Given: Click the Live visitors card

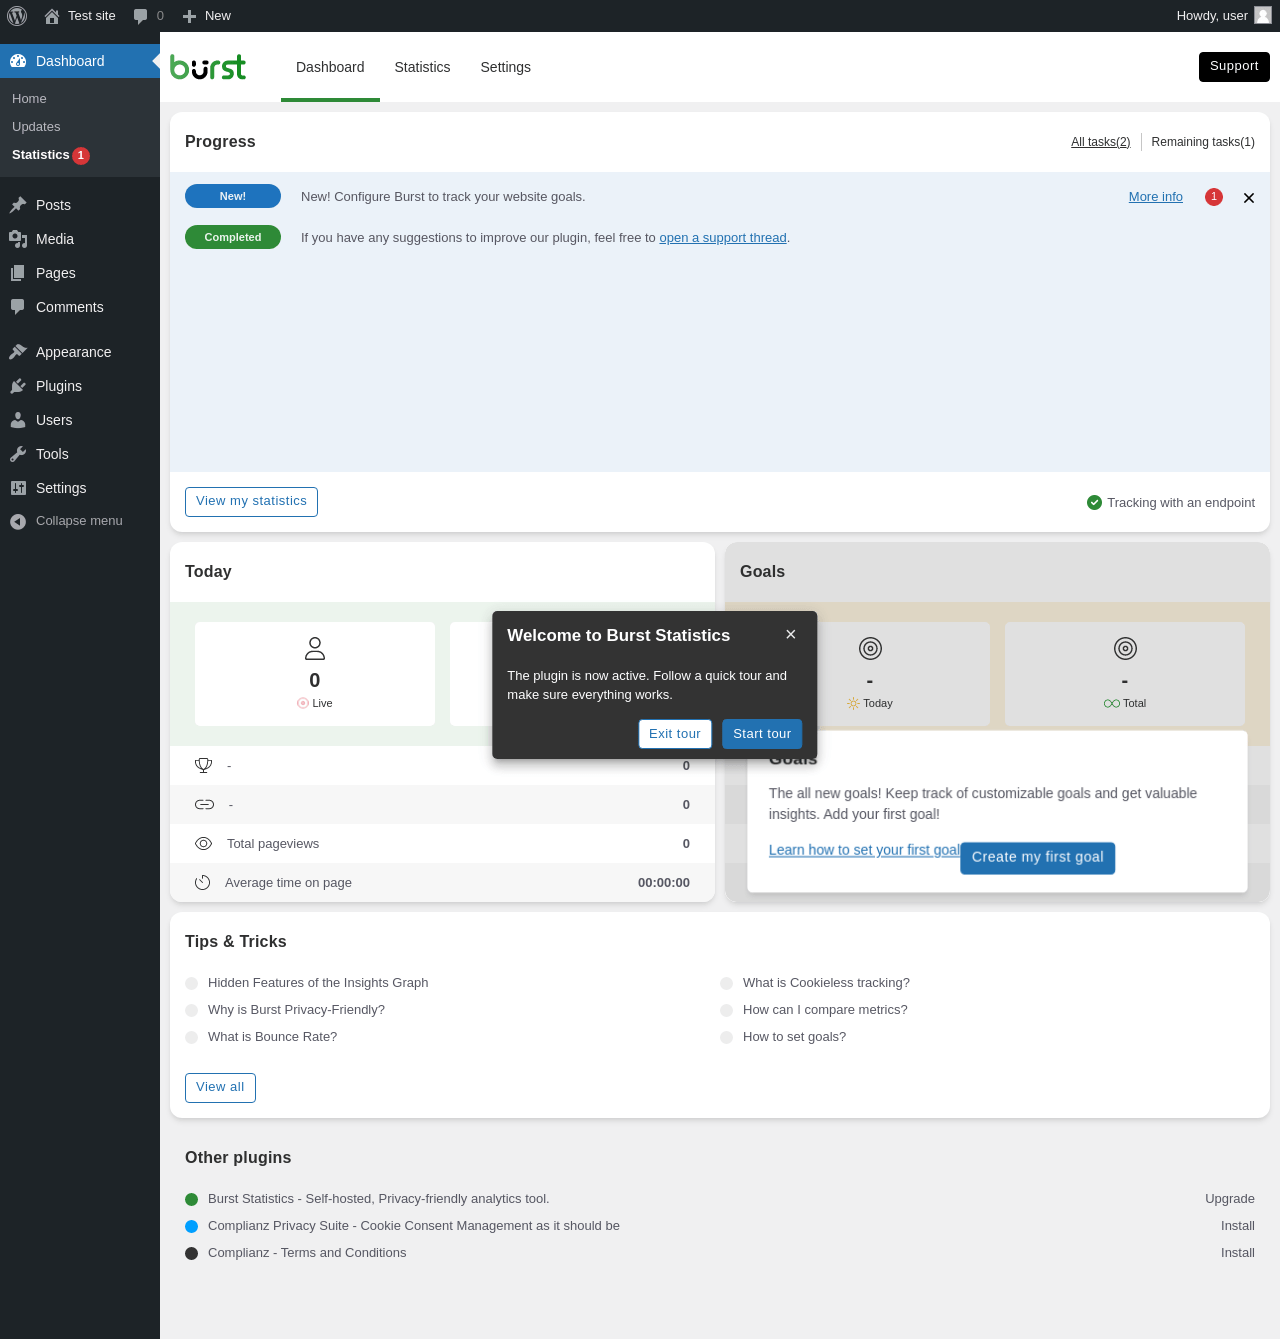Looking at the screenshot, I should pyautogui.click(x=315, y=674).
